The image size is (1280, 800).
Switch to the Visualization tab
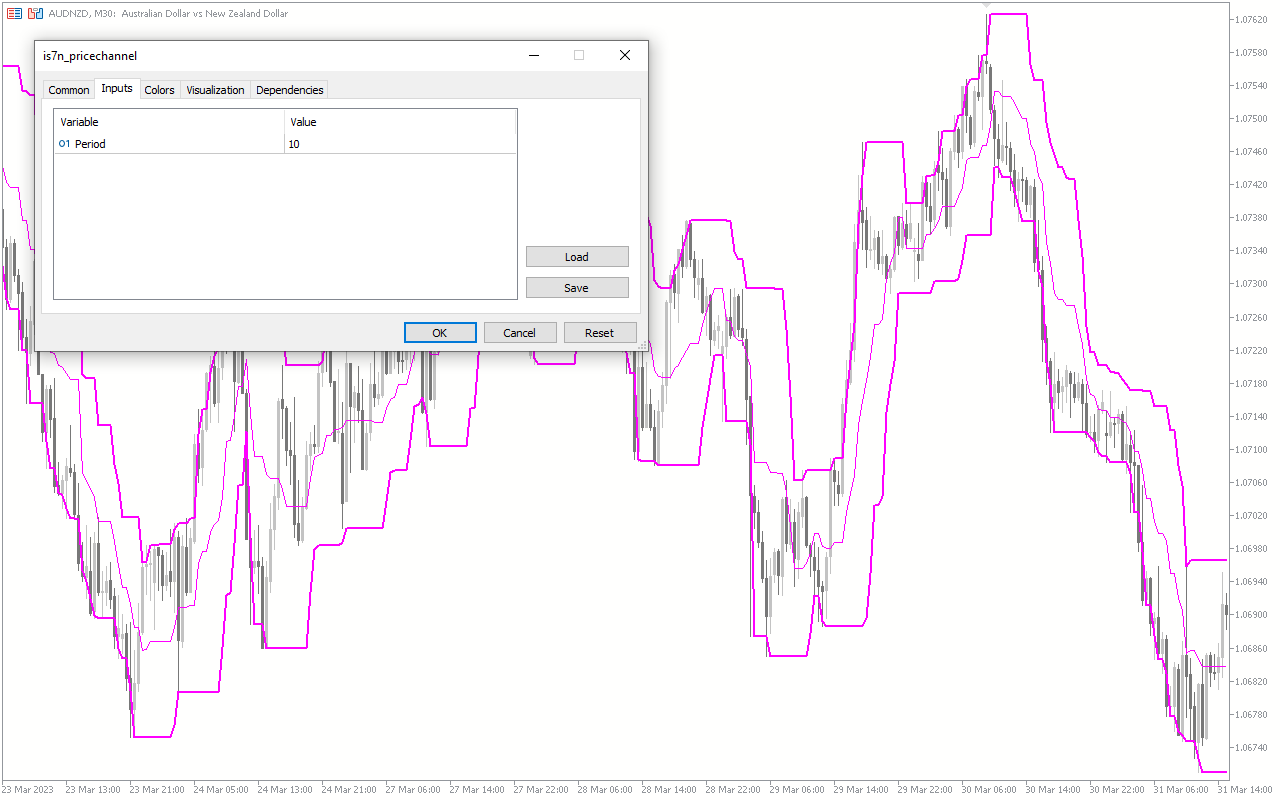[x=215, y=90]
